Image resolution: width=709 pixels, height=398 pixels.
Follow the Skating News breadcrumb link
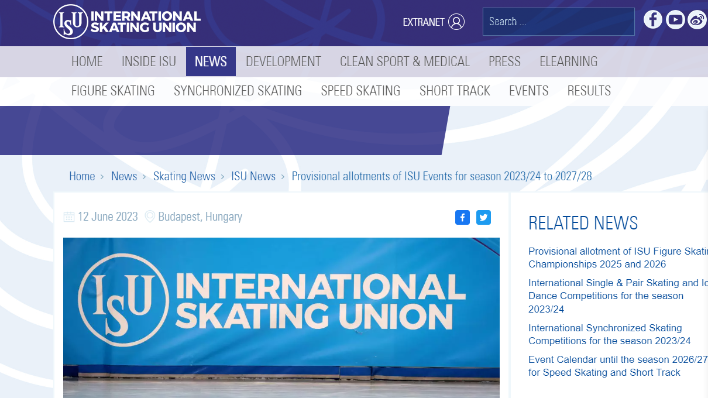184,176
